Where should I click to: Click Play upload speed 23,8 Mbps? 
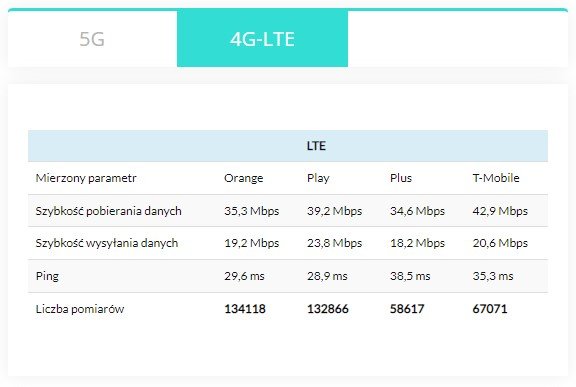coord(334,243)
